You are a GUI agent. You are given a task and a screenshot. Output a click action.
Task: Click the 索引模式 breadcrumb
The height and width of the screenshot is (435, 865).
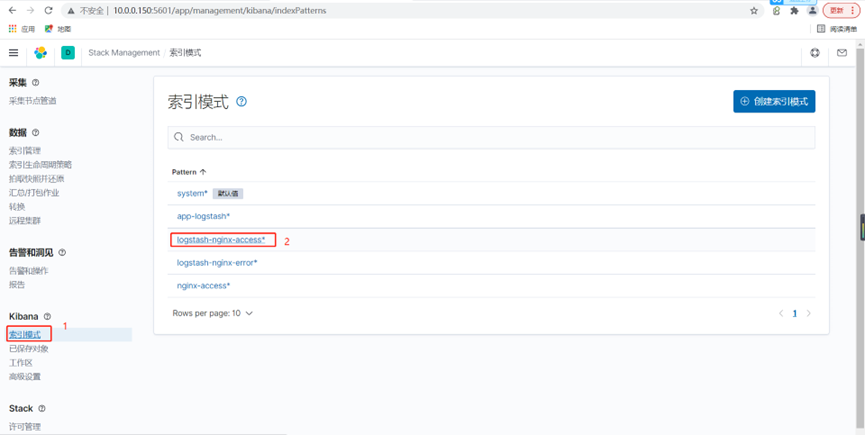(x=185, y=53)
